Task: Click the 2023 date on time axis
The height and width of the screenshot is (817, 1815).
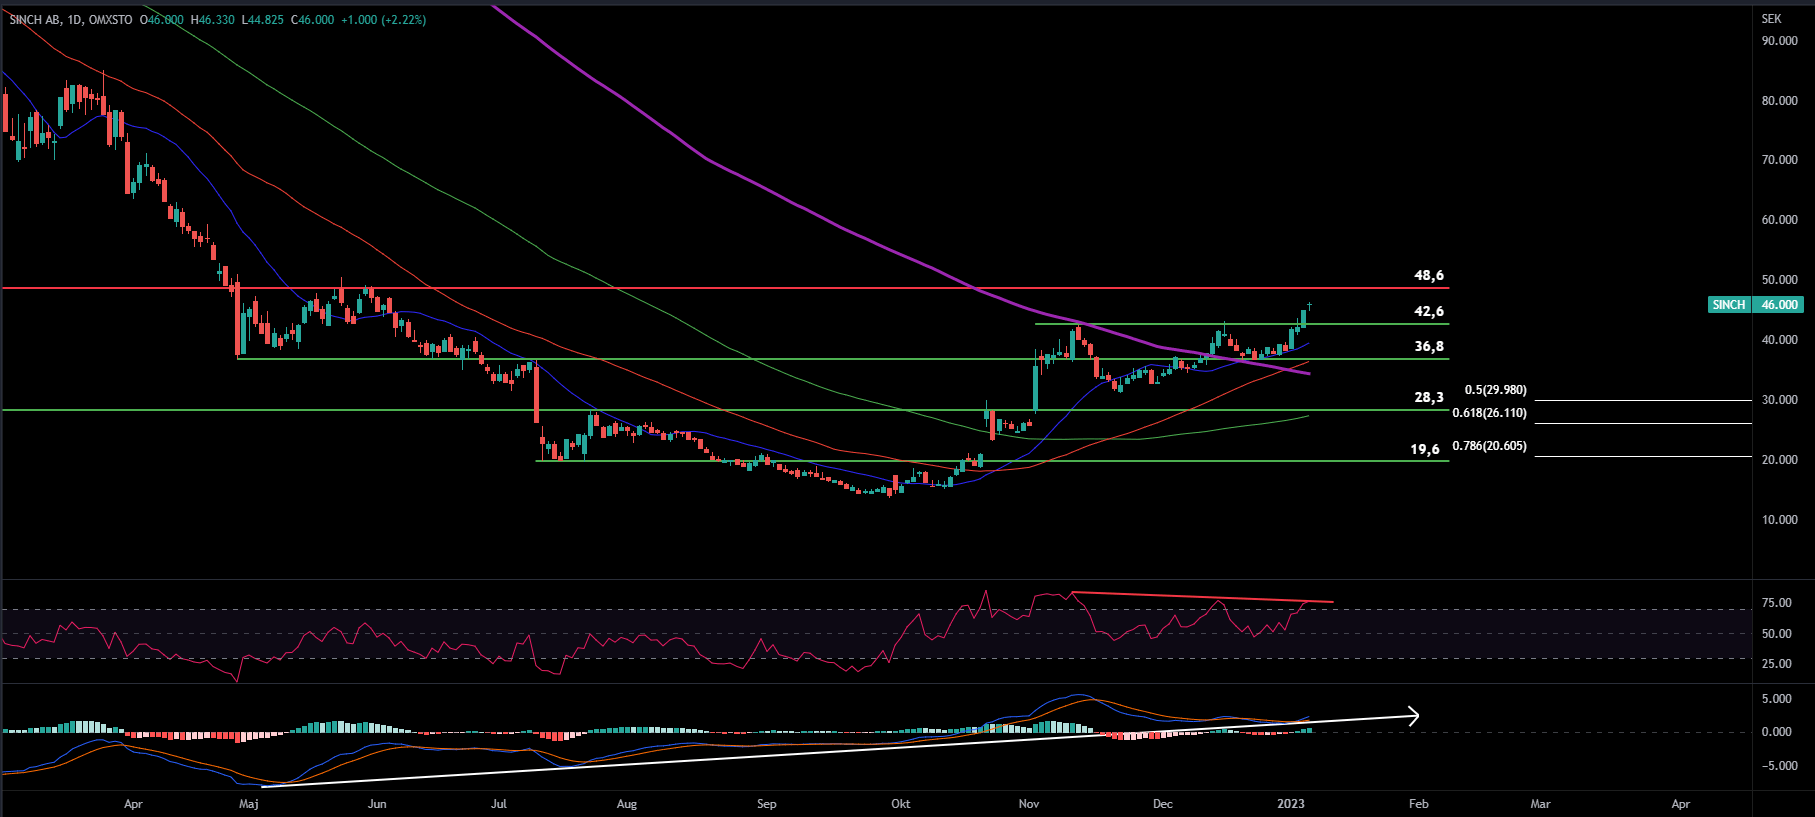Action: 1290,804
